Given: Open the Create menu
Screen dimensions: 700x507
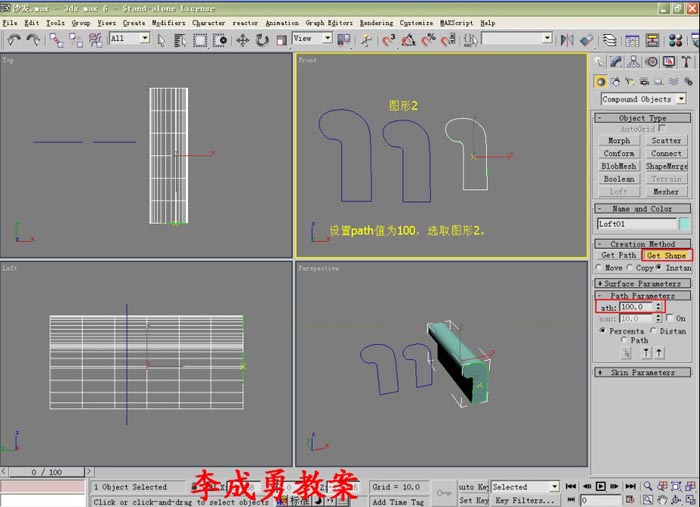Looking at the screenshot, I should [134, 23].
